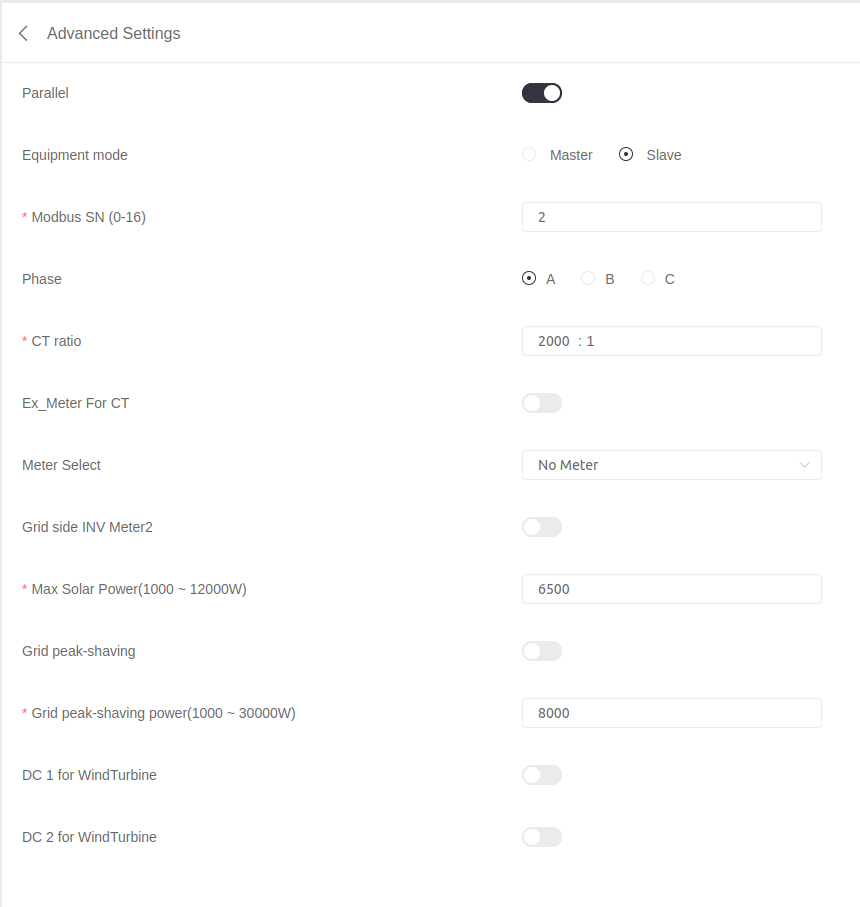Choose Phase A radio button
This screenshot has width=860, height=907.
(529, 279)
